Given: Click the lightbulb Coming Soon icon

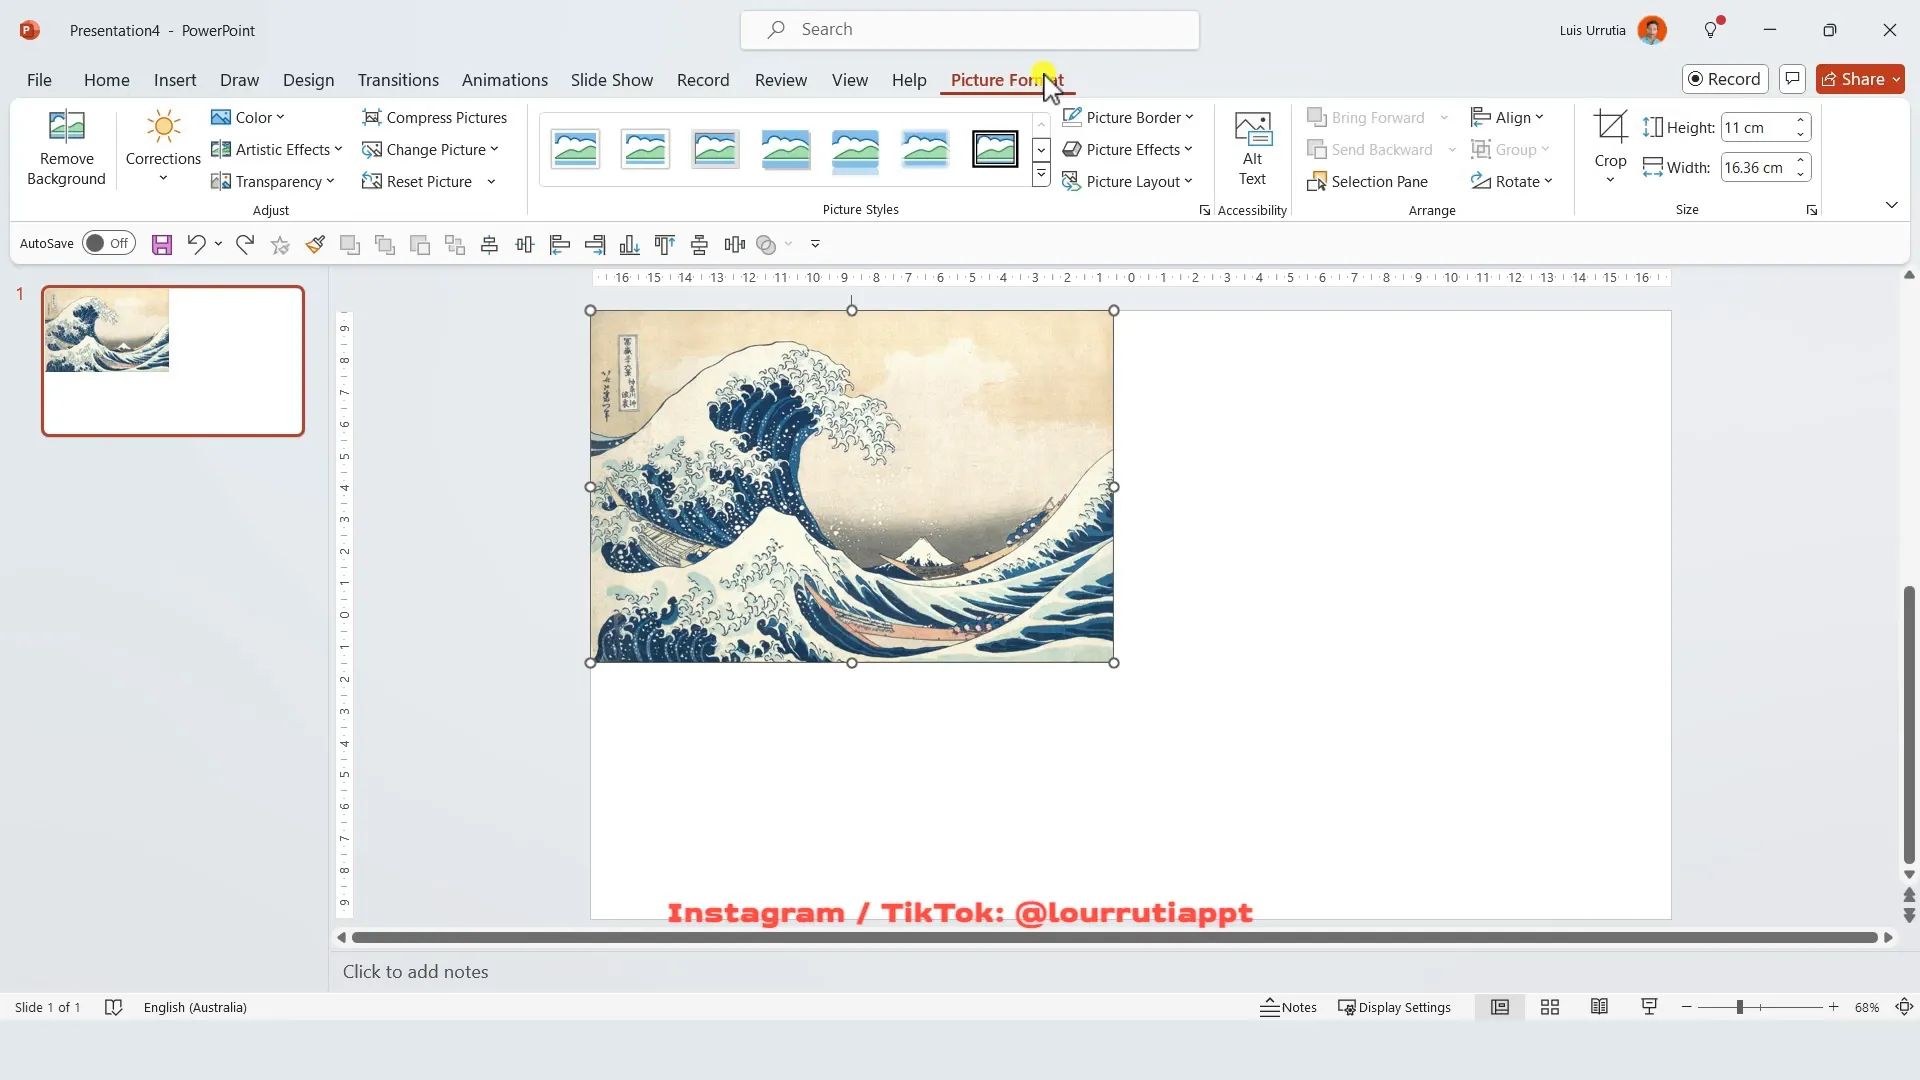Looking at the screenshot, I should coord(1711,30).
